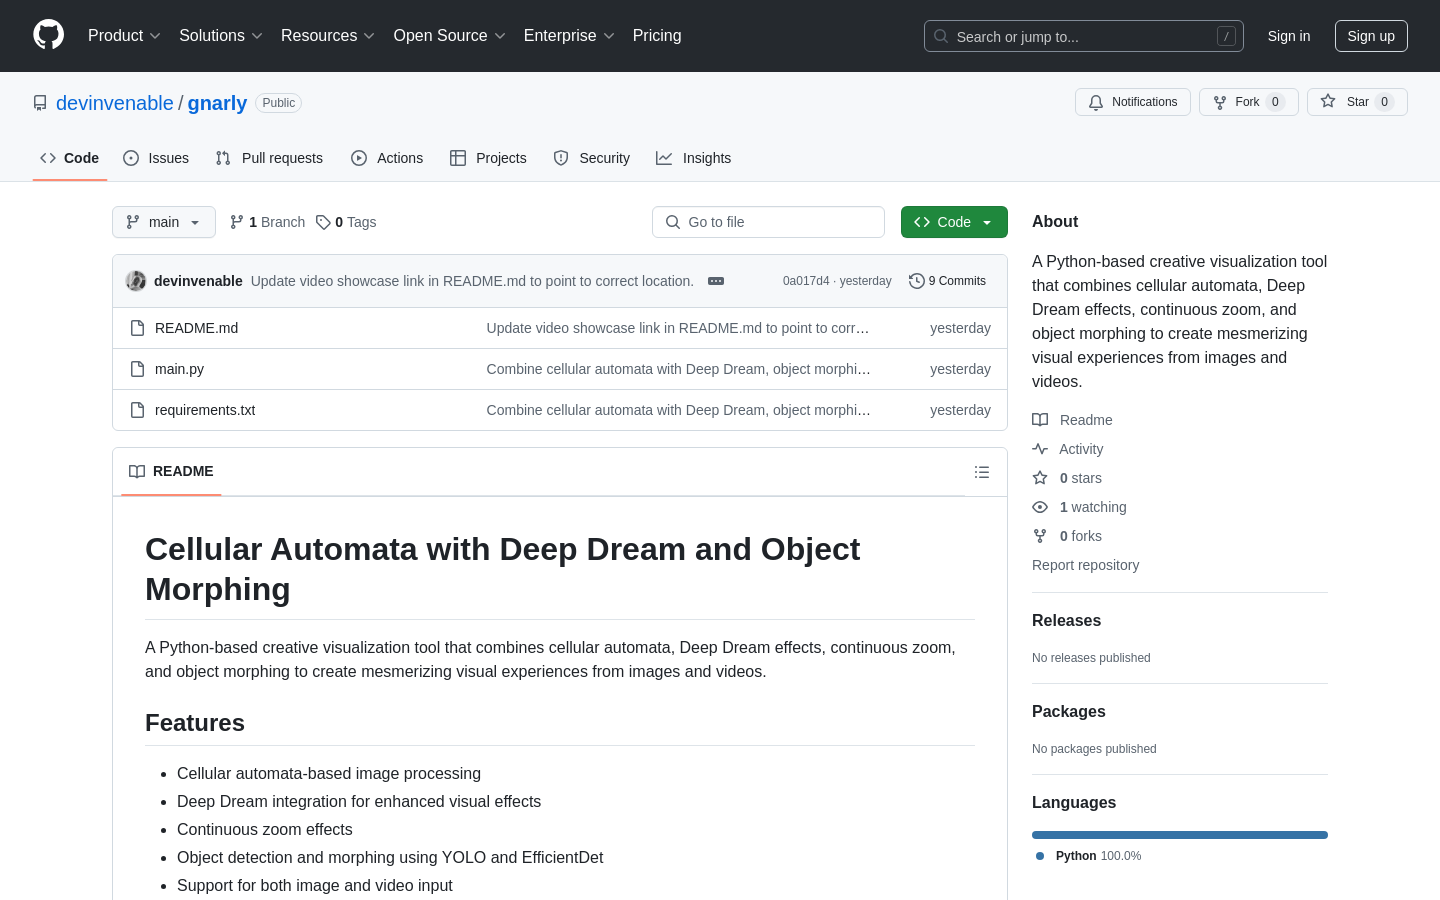Open requirements.txt's commit message link

[679, 410]
